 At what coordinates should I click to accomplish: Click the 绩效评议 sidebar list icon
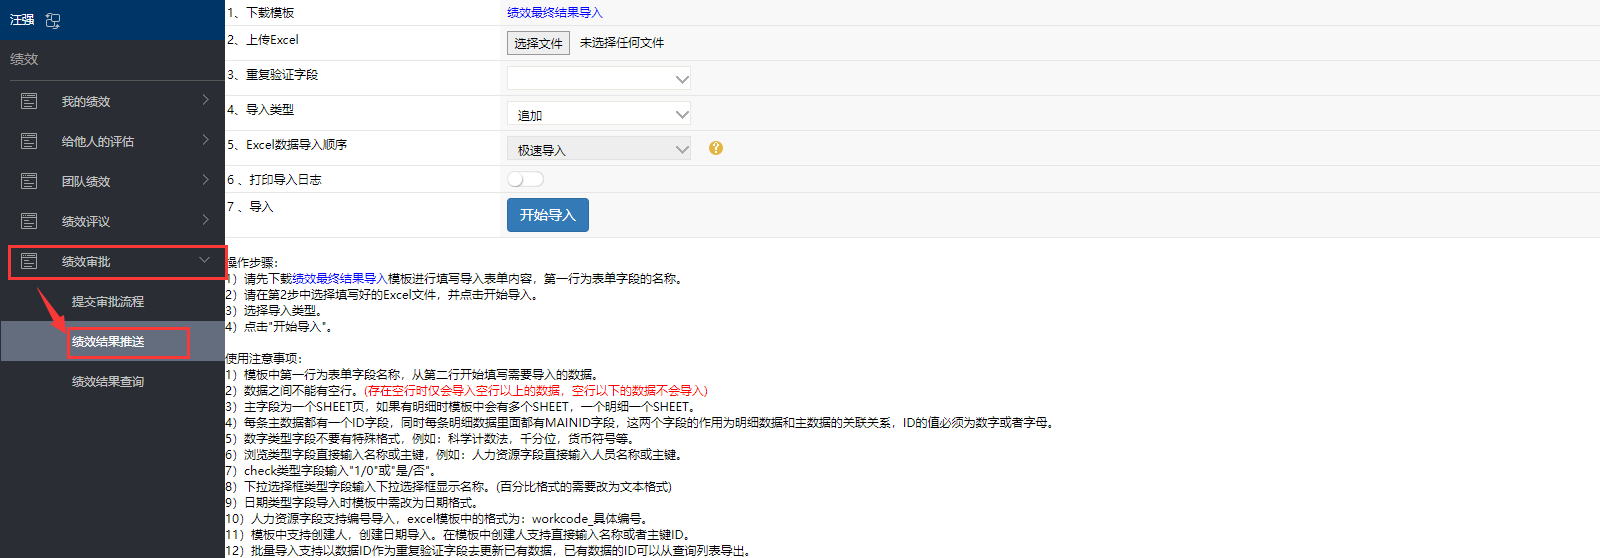pyautogui.click(x=29, y=221)
